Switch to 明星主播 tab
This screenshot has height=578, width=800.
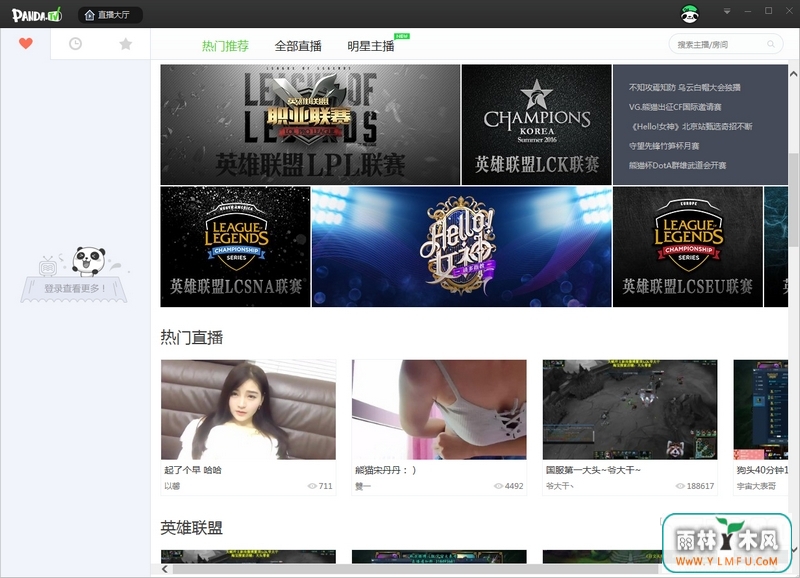pyautogui.click(x=371, y=46)
